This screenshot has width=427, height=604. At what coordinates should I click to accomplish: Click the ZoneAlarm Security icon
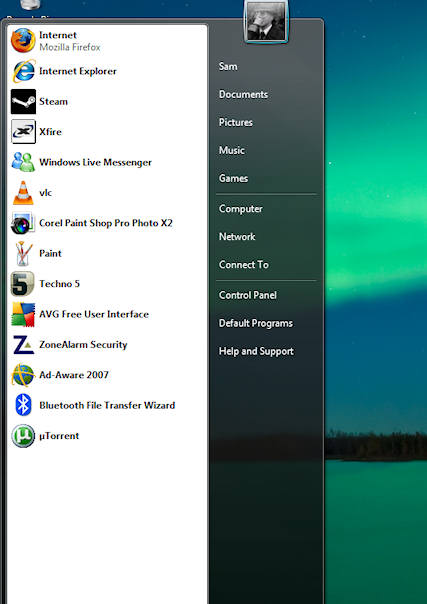[23, 345]
